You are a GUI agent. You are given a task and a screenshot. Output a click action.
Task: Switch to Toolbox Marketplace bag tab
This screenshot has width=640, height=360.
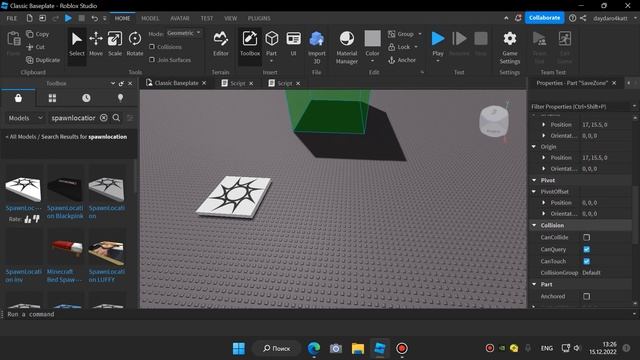(x=18, y=98)
